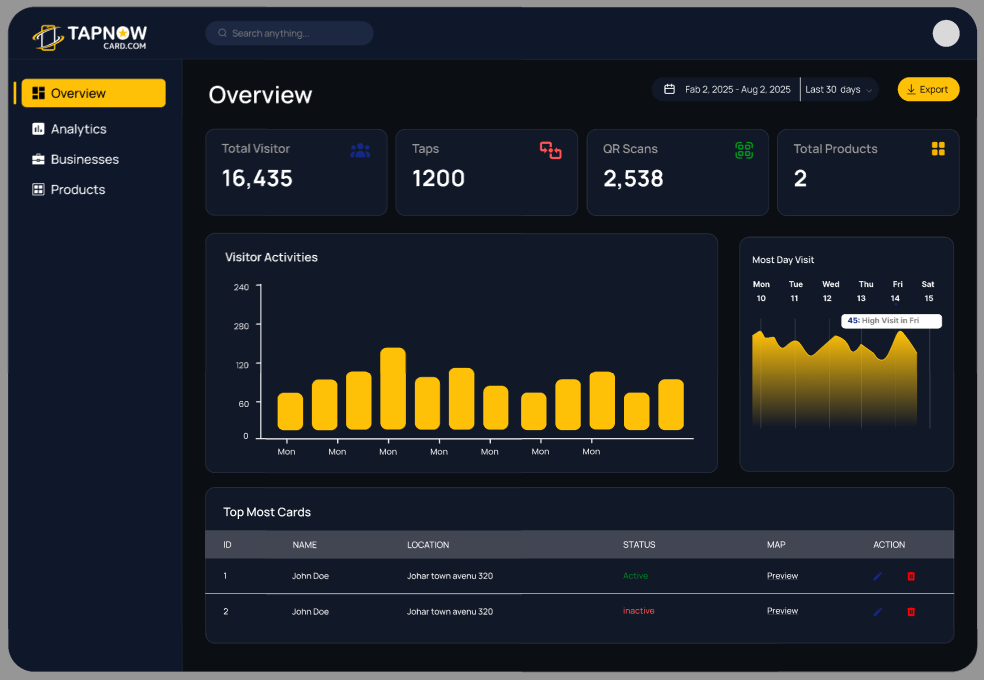
Task: Open the Last 30 days dropdown
Action: pyautogui.click(x=838, y=89)
